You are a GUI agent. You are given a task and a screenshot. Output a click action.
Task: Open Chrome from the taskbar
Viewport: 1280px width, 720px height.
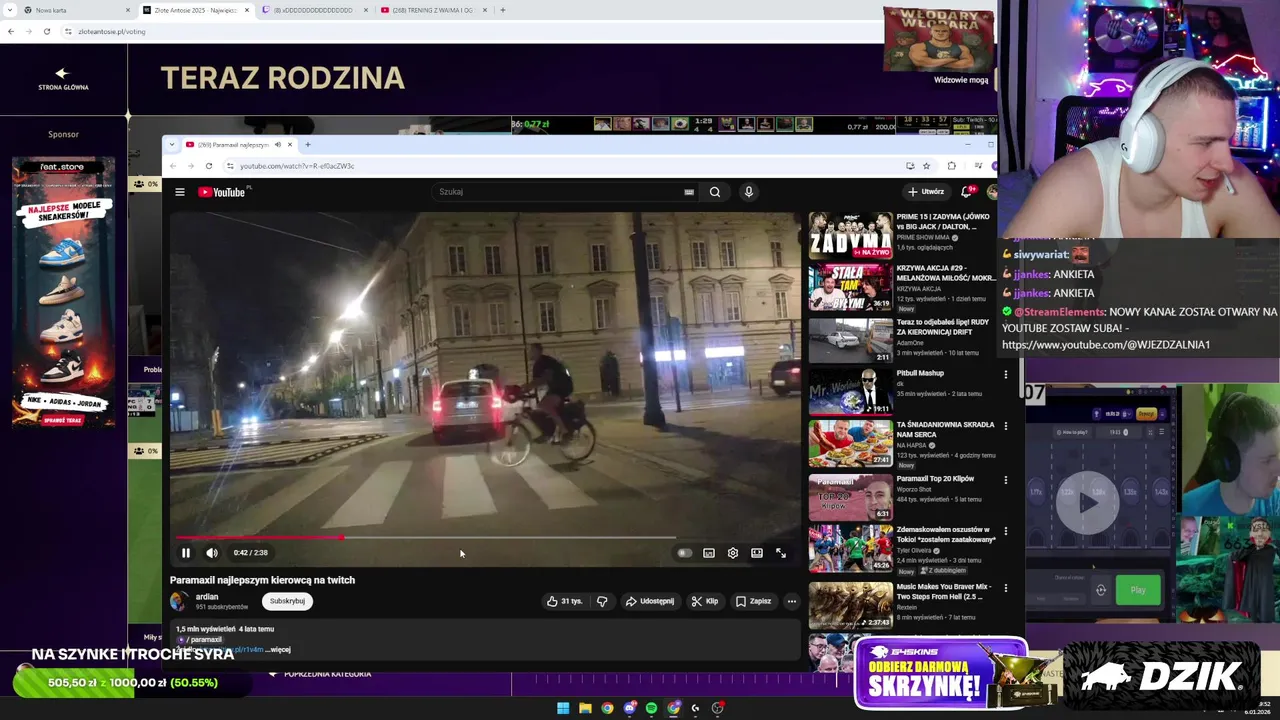[x=607, y=708]
